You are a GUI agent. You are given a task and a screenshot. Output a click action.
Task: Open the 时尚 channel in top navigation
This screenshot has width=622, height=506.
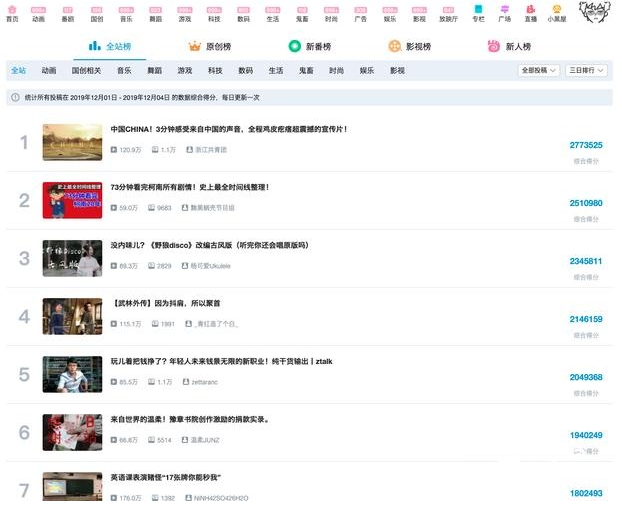(x=331, y=14)
